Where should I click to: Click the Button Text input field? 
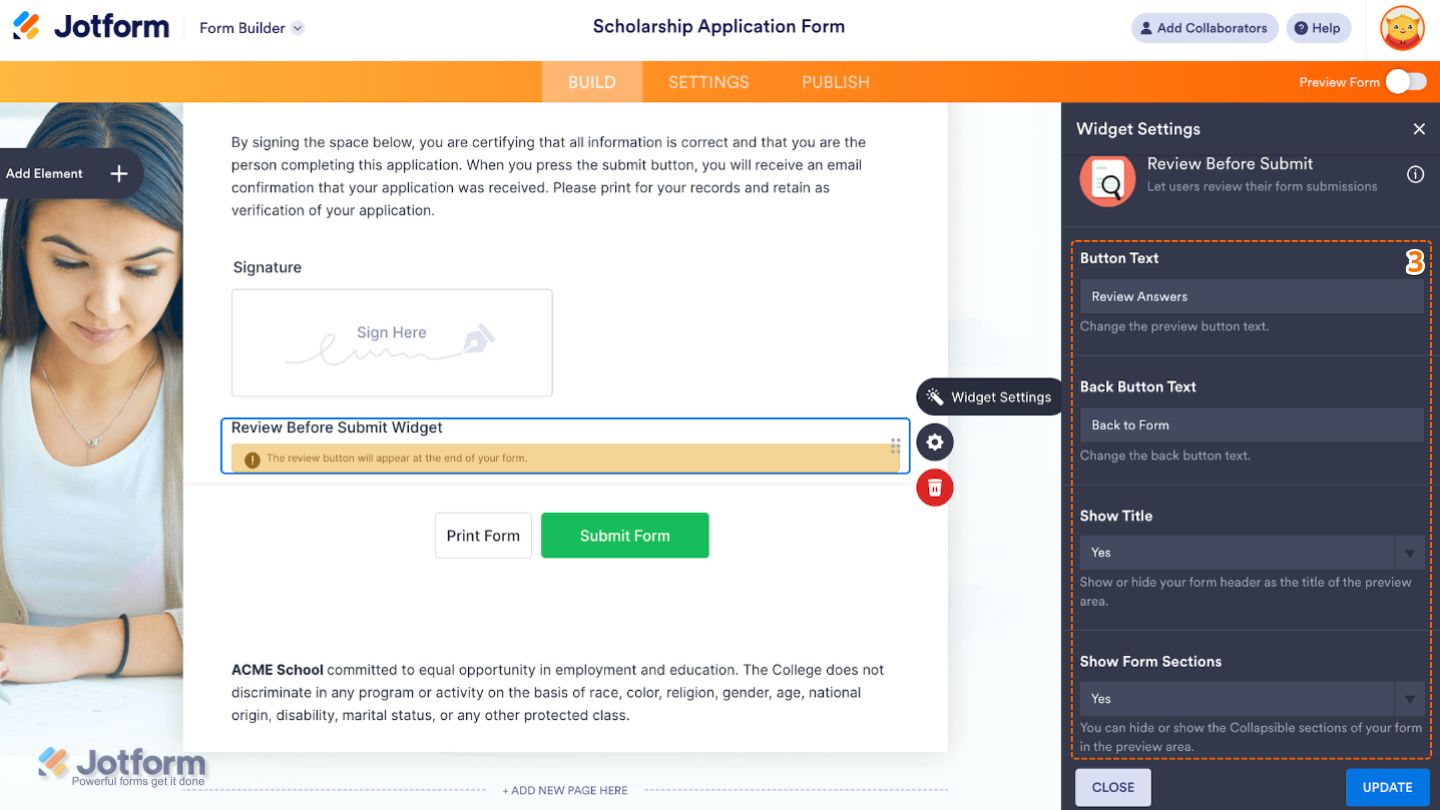1250,297
